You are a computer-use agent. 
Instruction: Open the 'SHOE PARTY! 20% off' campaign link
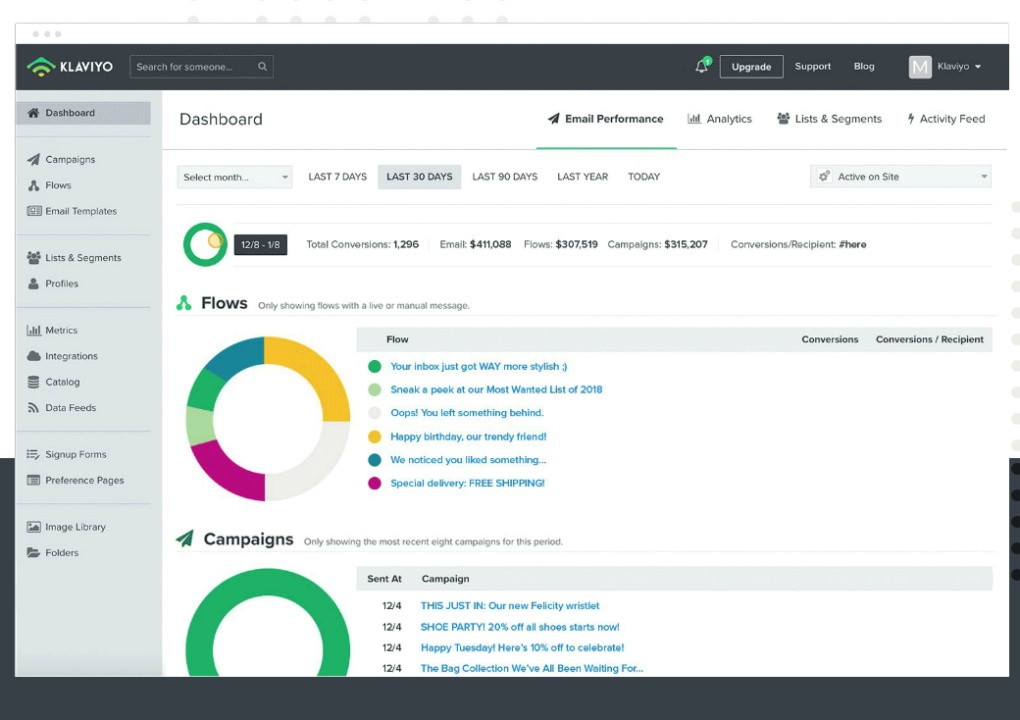coord(520,627)
